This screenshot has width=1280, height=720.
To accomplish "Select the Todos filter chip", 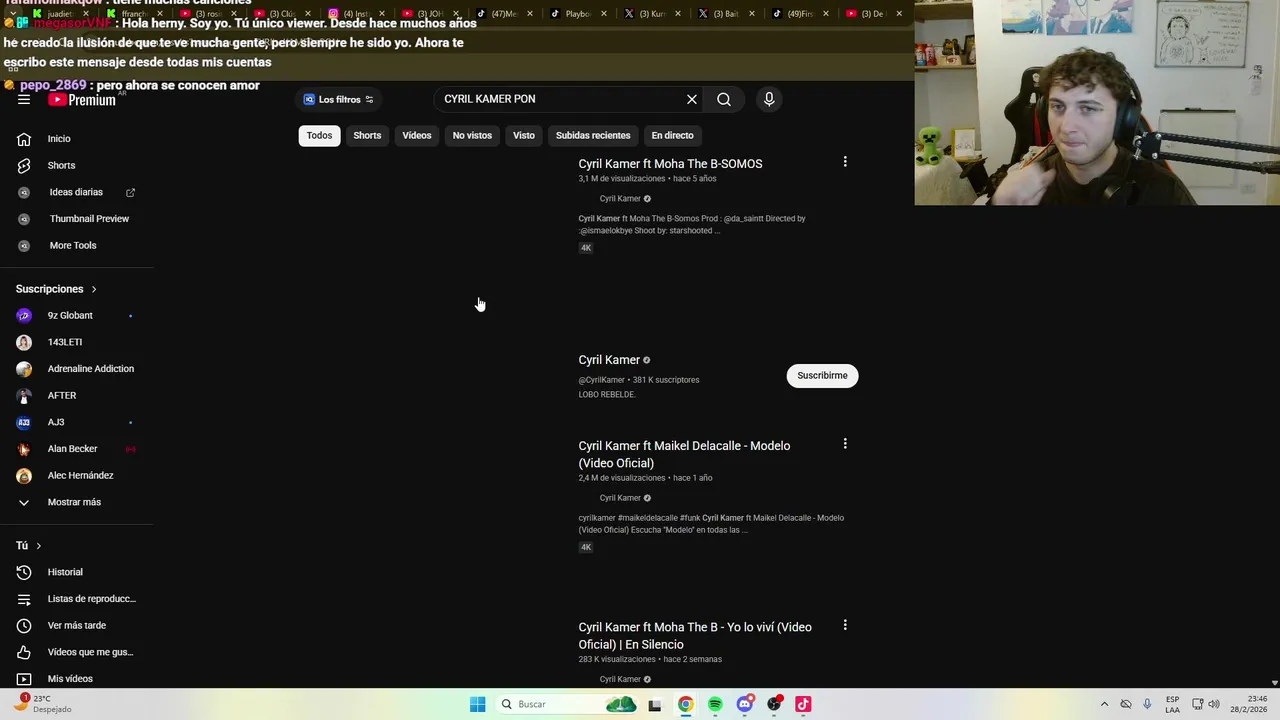I will [319, 135].
